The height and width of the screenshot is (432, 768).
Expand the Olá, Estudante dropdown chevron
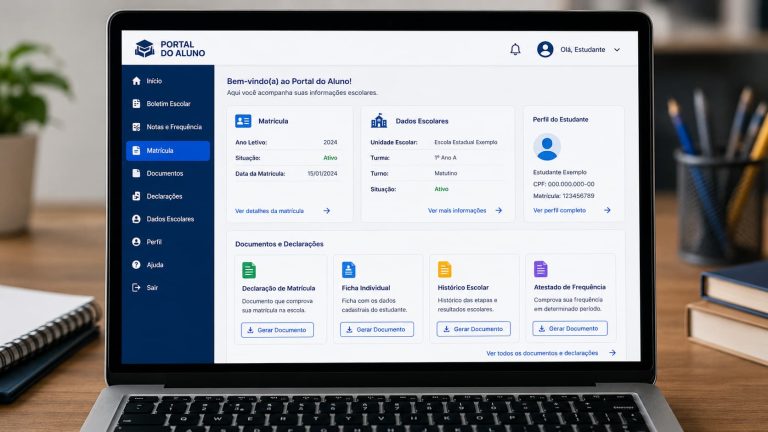(x=617, y=49)
